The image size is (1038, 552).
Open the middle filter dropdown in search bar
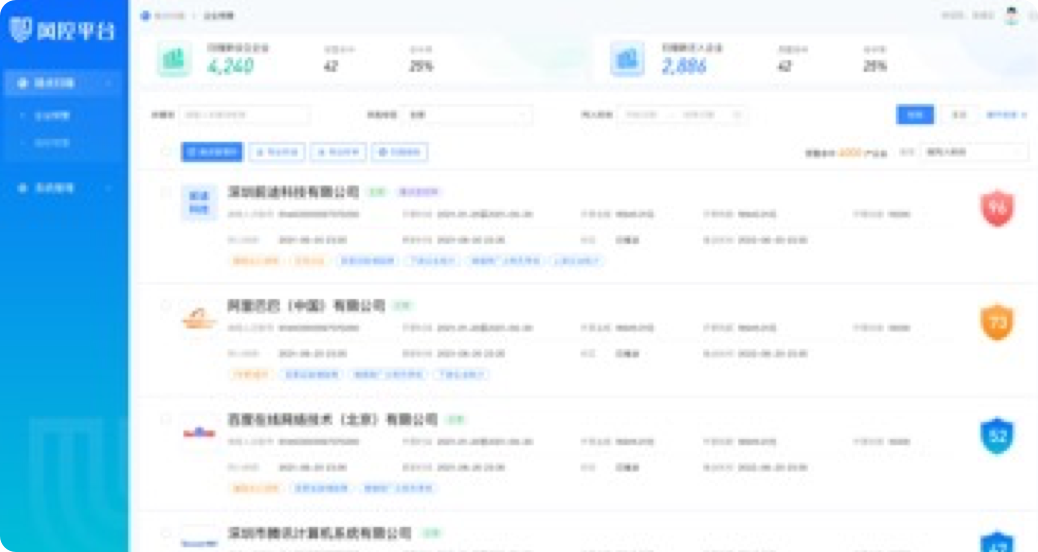[x=468, y=115]
